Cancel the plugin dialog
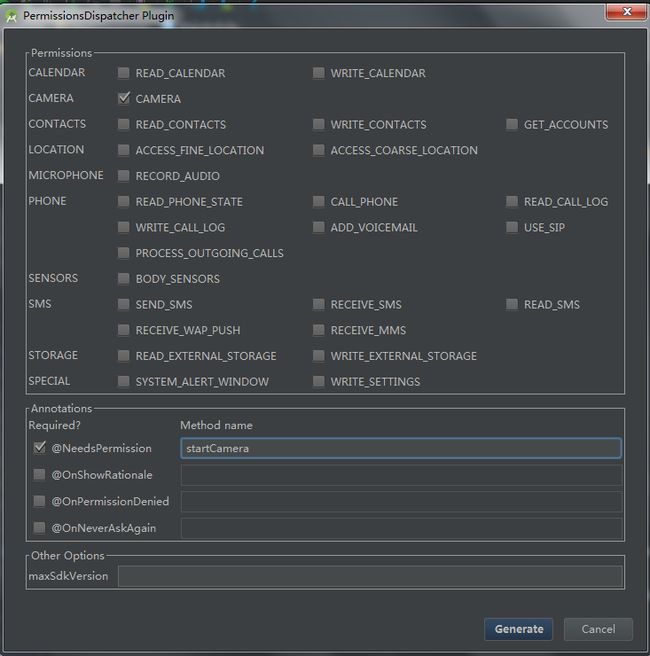The width and height of the screenshot is (650, 656). (x=598, y=629)
